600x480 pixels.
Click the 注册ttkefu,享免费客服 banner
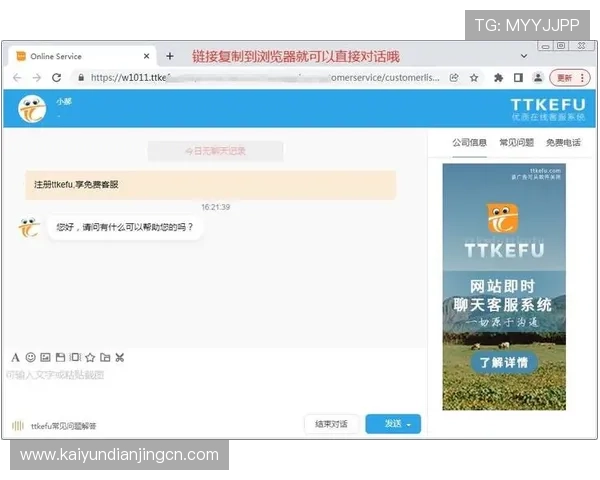[x=210, y=185]
